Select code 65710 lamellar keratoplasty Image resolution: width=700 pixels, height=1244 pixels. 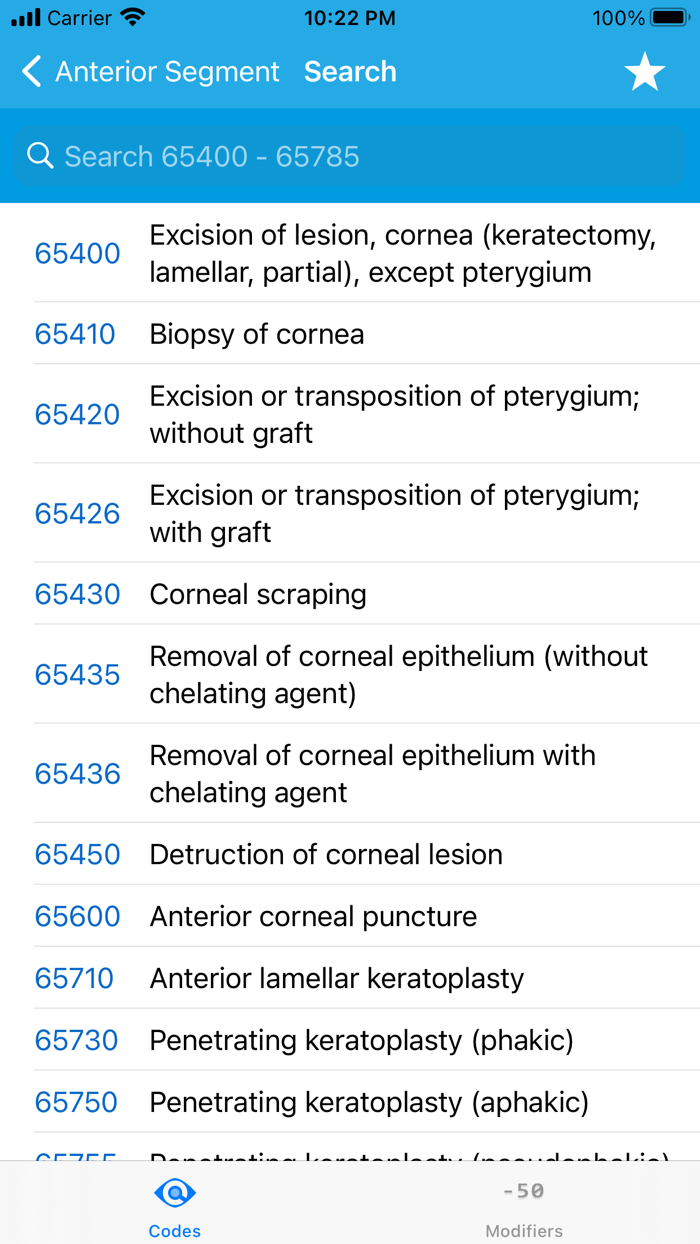tap(350, 978)
